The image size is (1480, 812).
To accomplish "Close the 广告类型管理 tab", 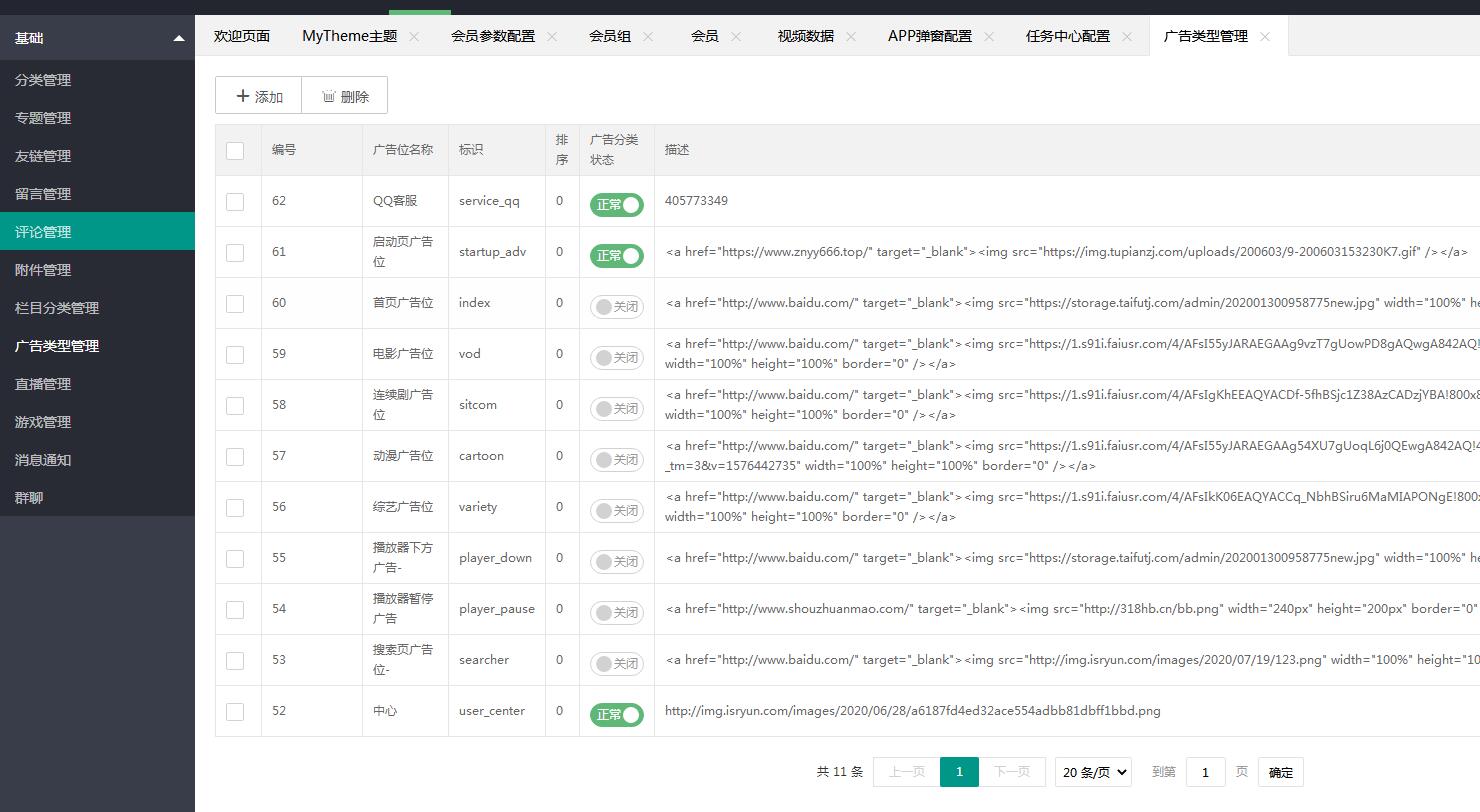I will (x=1265, y=36).
